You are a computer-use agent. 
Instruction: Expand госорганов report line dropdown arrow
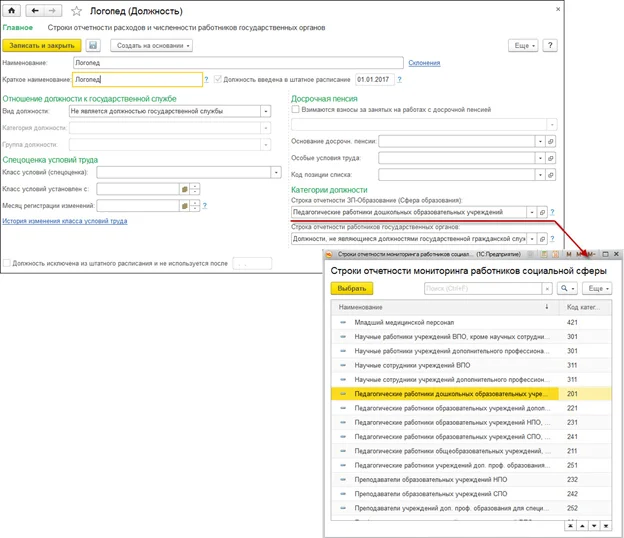pos(532,239)
